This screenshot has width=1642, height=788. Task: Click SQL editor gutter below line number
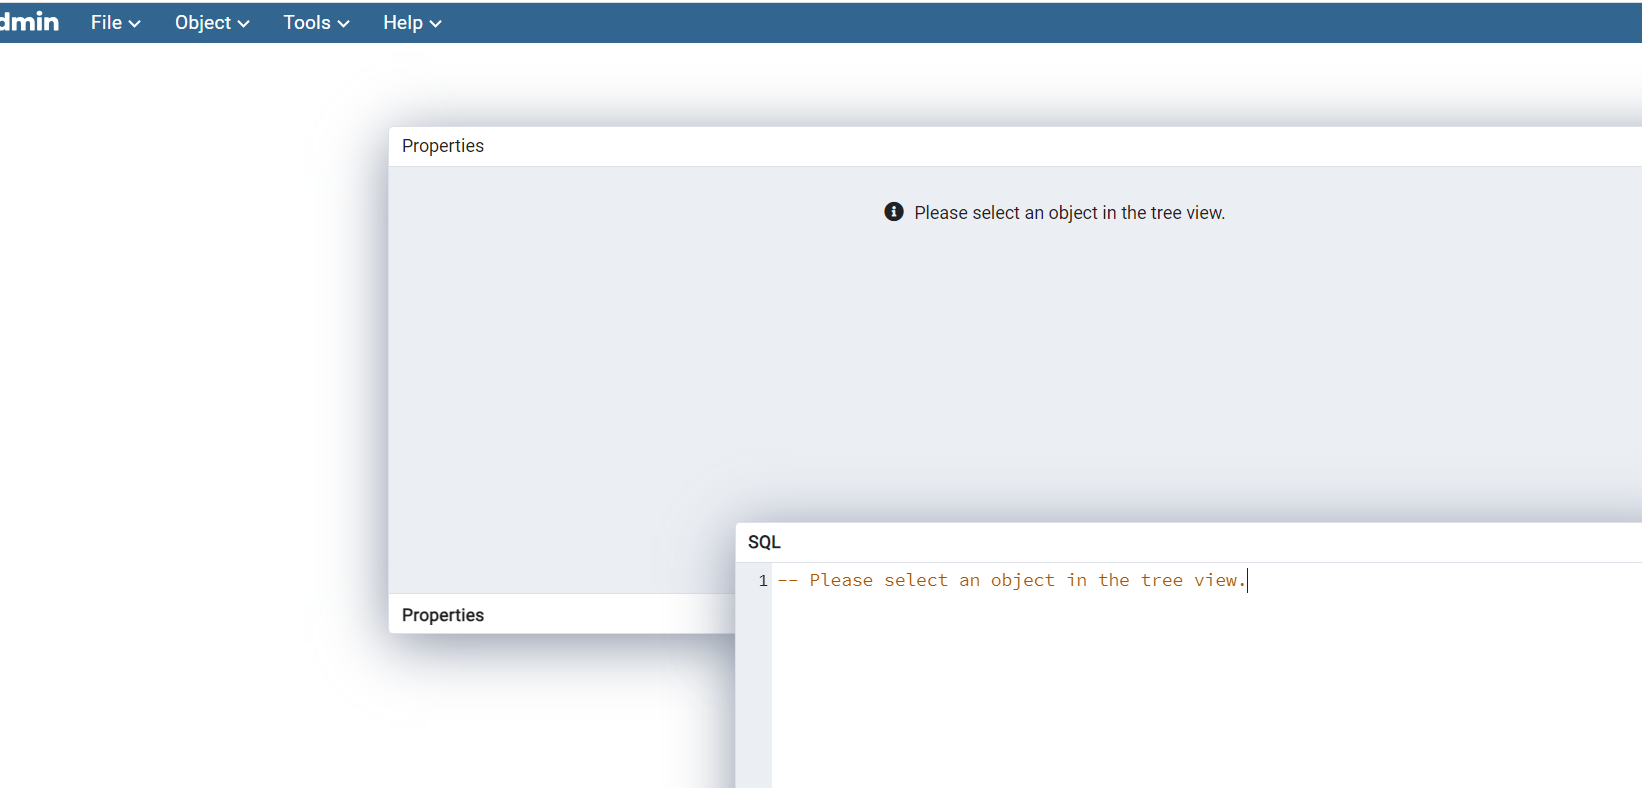click(754, 690)
